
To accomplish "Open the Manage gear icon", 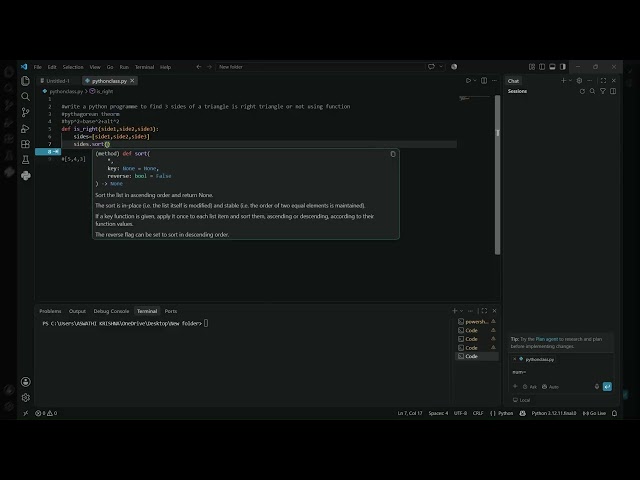I will (x=25, y=398).
